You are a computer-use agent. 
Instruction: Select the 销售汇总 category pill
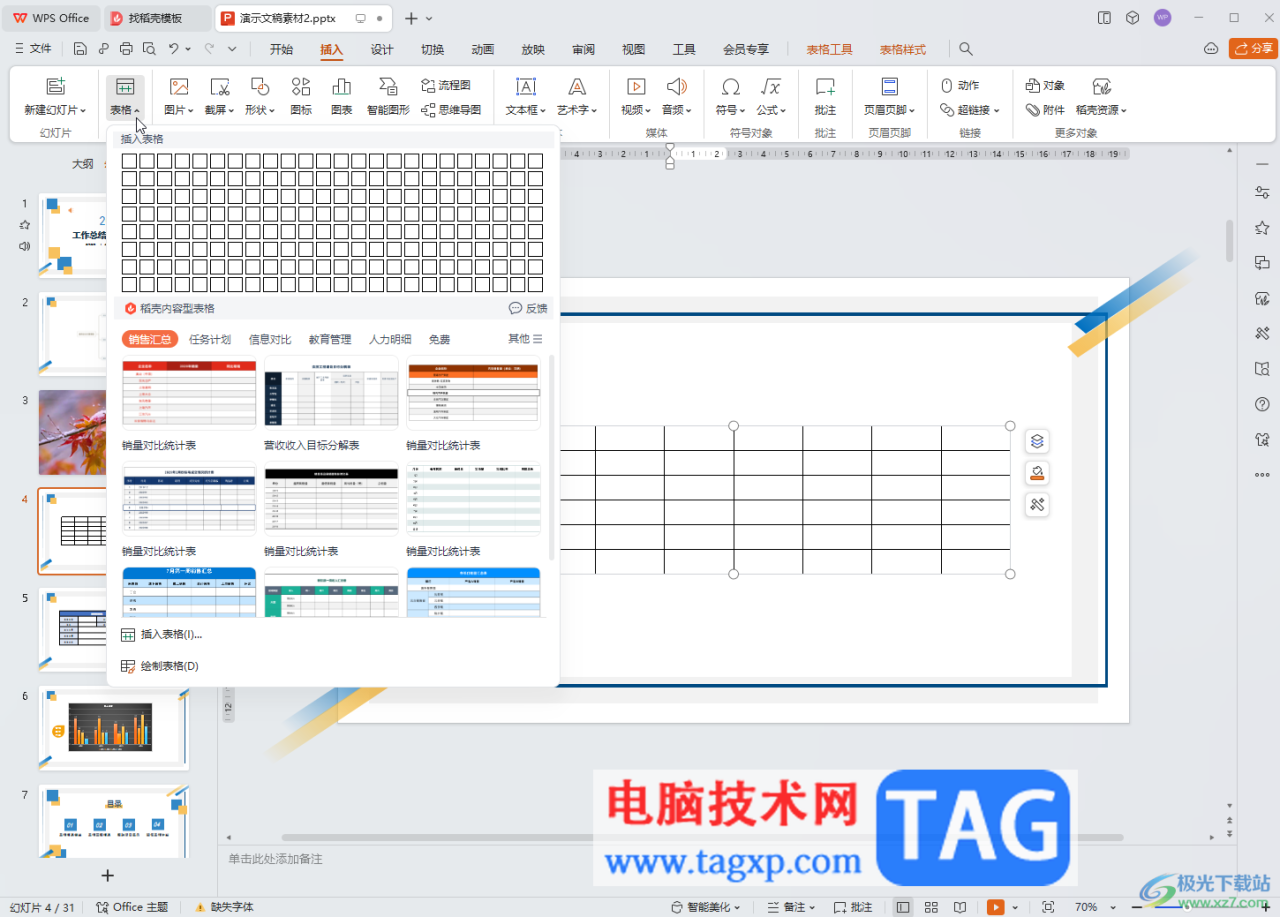pyautogui.click(x=150, y=339)
